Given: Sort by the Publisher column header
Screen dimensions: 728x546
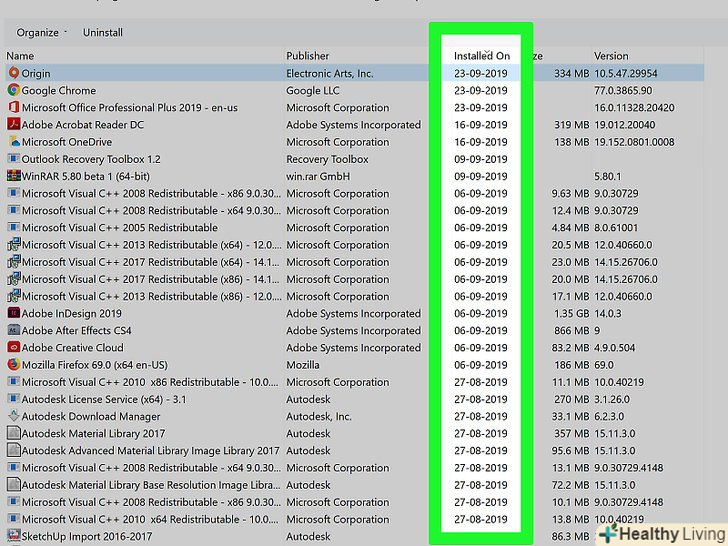Looking at the screenshot, I should point(307,56).
